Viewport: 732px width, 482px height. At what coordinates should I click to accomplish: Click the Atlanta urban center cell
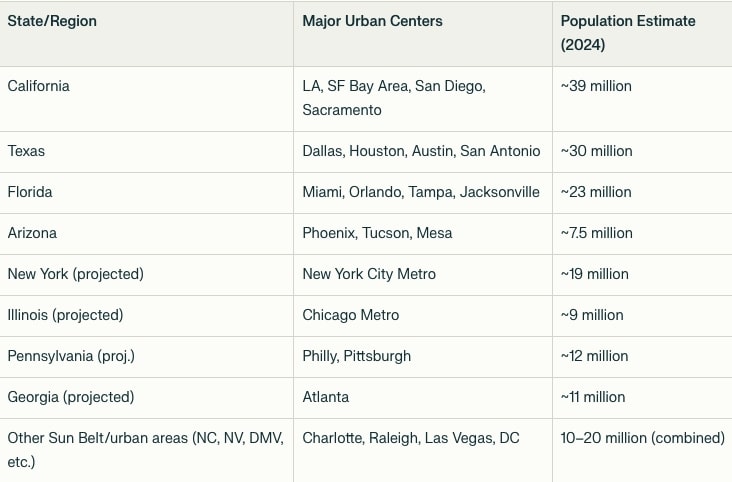coord(326,397)
